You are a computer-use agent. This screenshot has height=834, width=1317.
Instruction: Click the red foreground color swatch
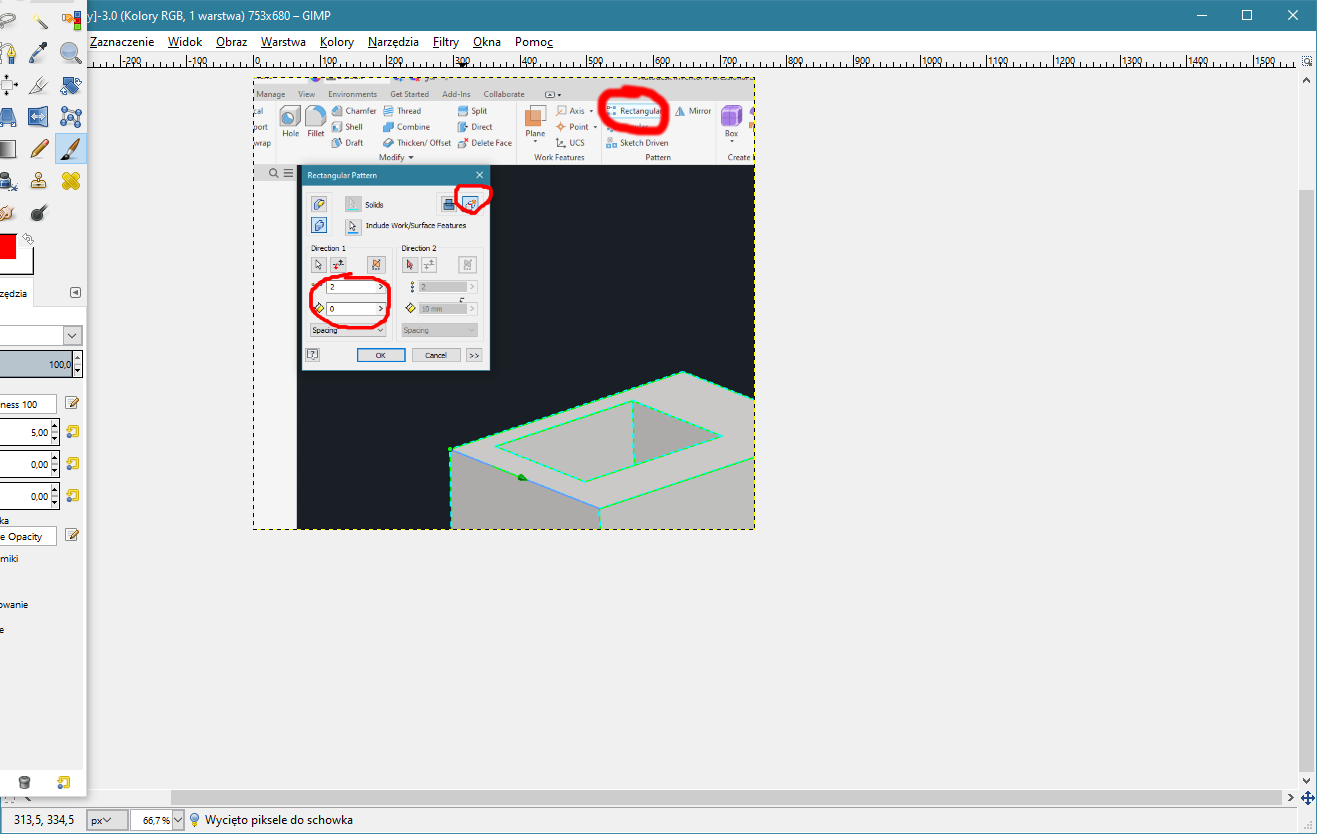tap(7, 245)
